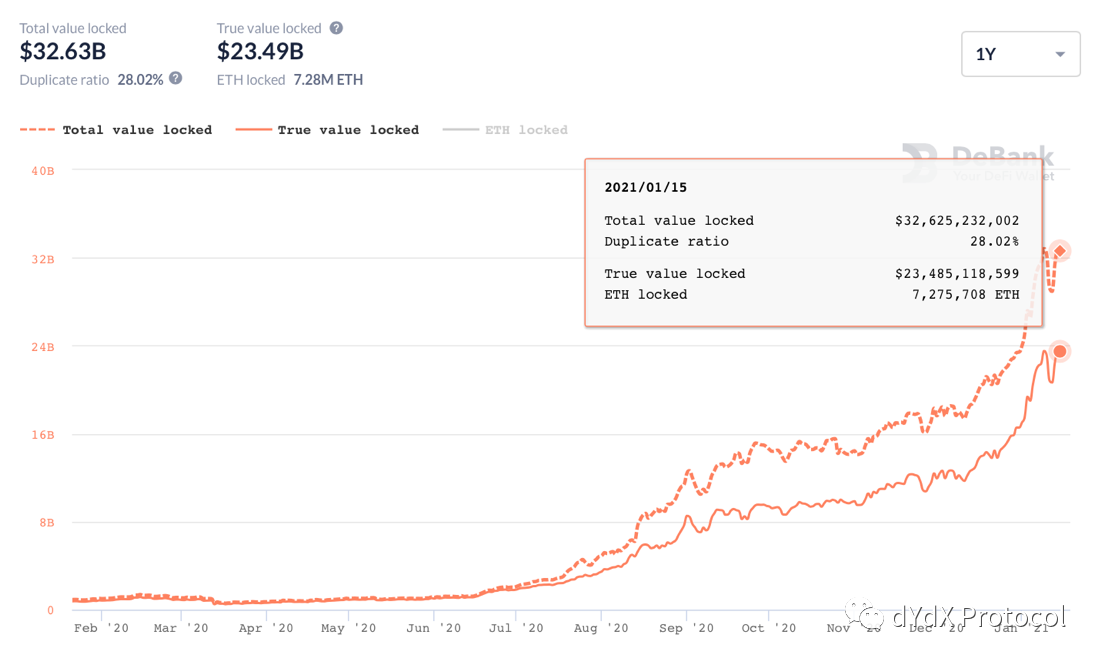Click the arrow in the 1Y selector
1102x662 pixels.
point(1060,55)
